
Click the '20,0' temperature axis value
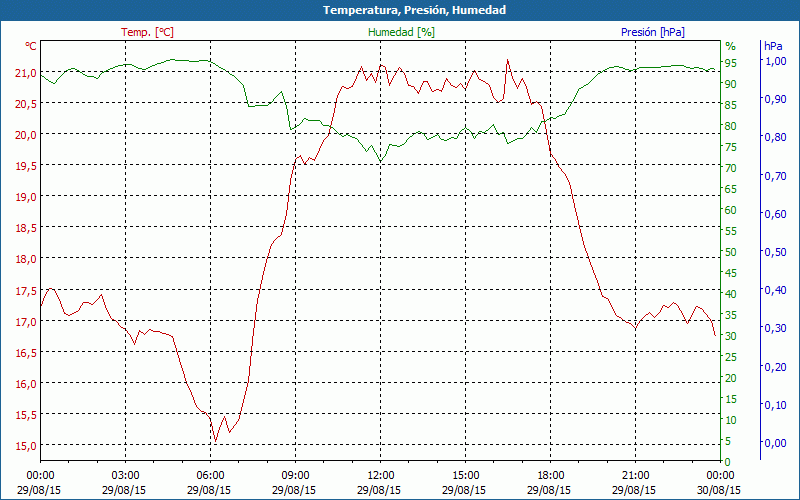(26, 135)
